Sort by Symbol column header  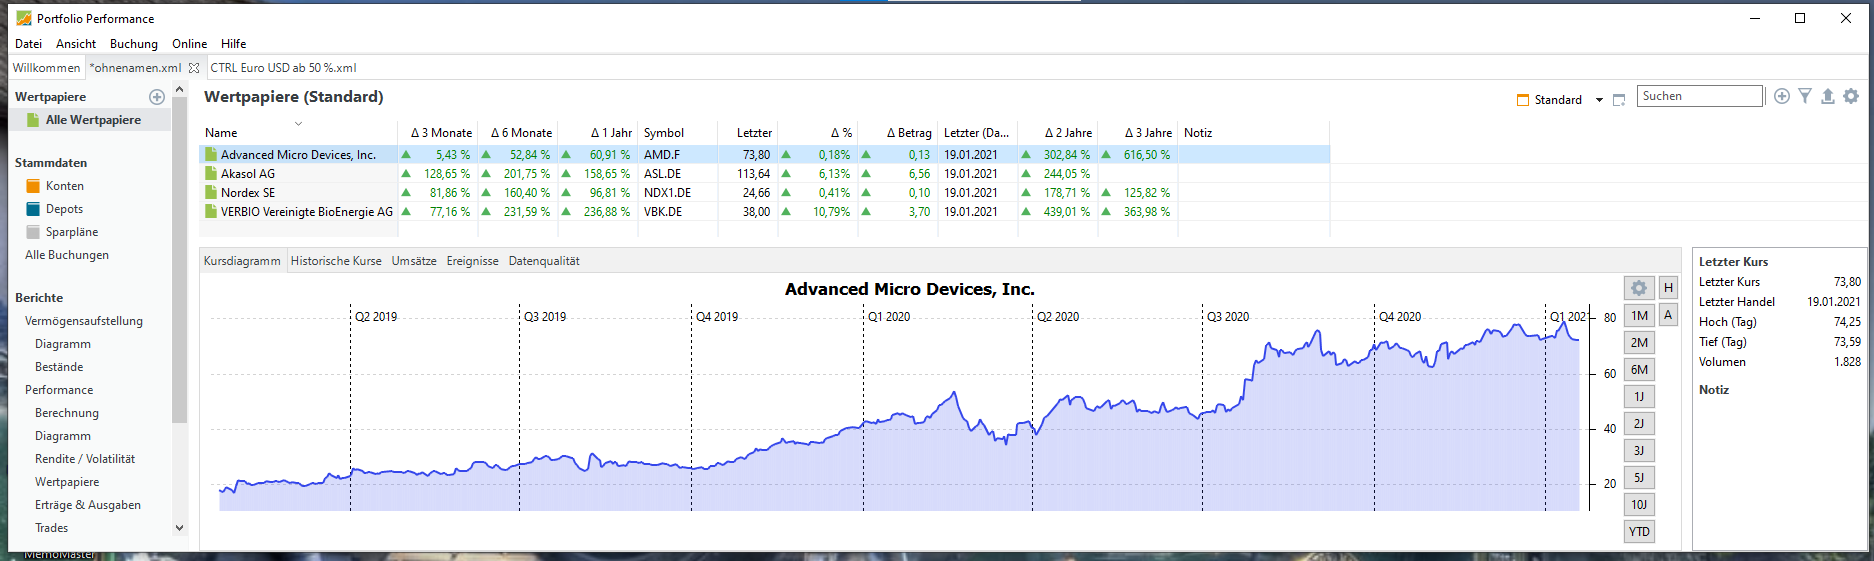pyautogui.click(x=664, y=133)
